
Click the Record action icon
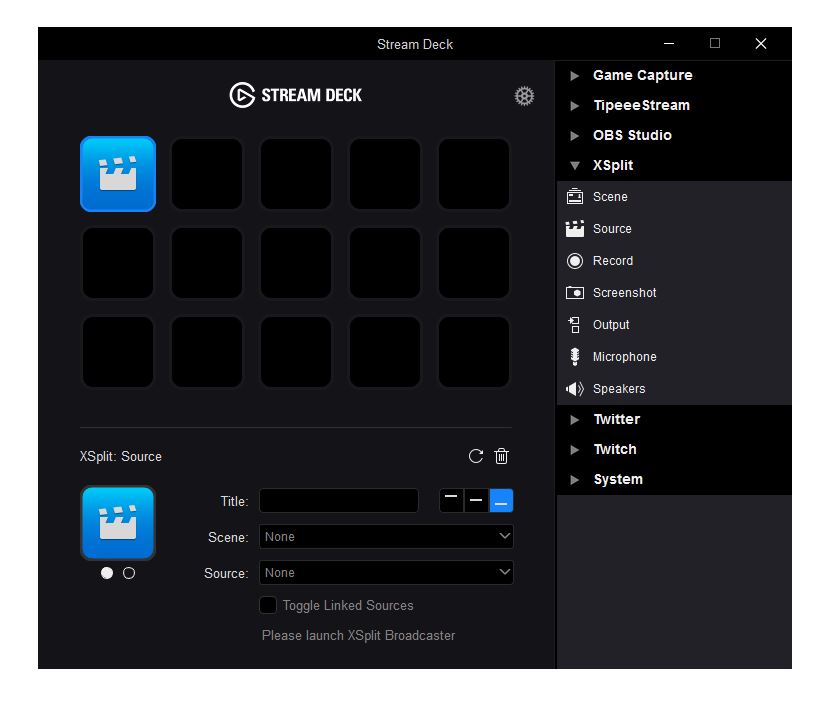(x=574, y=260)
